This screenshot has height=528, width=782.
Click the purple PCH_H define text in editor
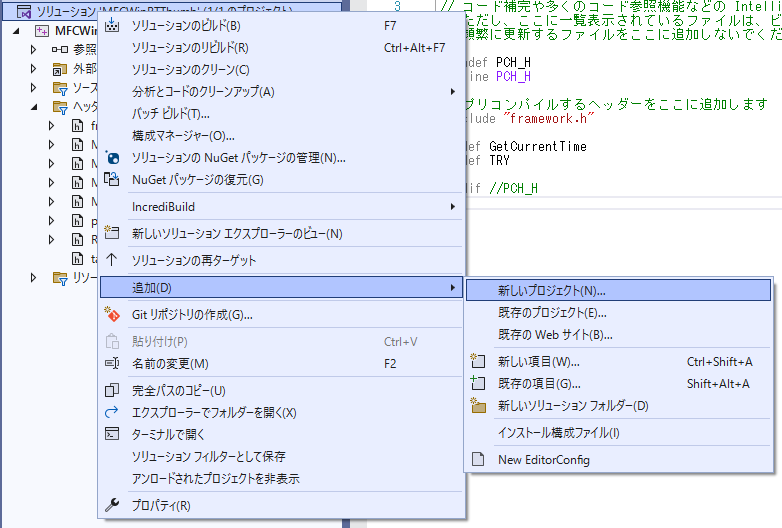pyautogui.click(x=513, y=76)
